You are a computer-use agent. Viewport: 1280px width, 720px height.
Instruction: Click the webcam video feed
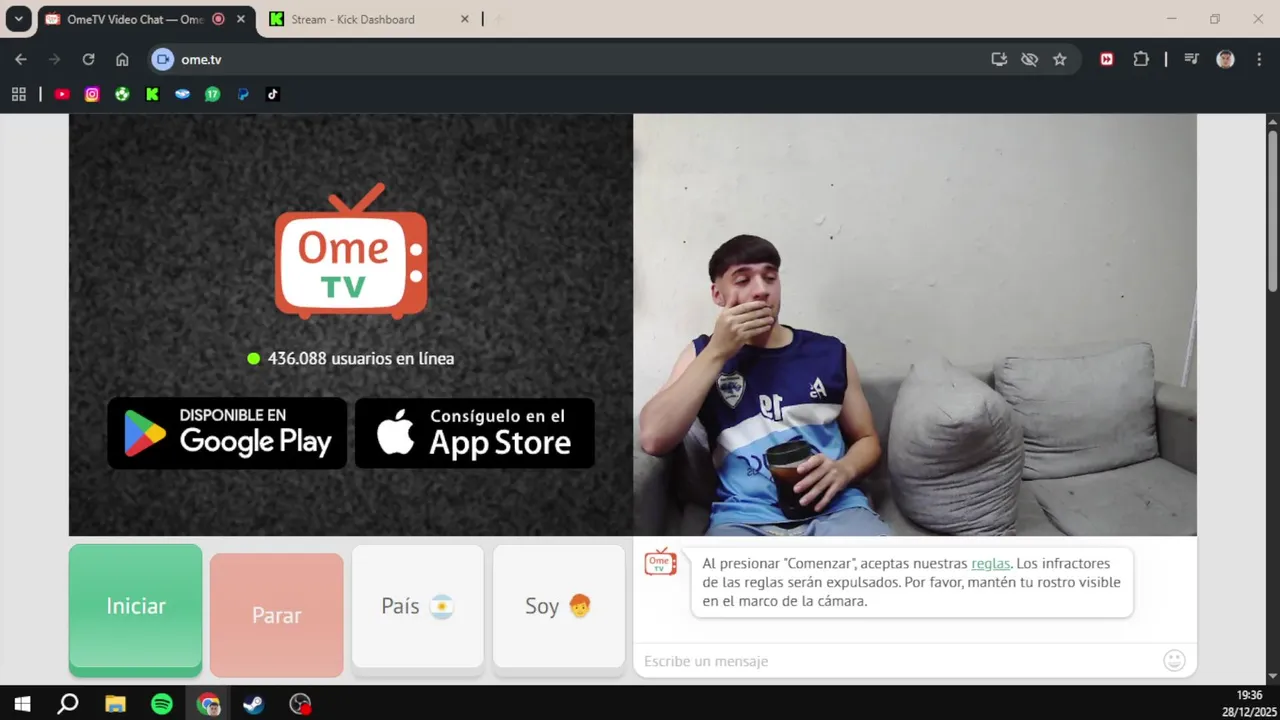pyautogui.click(x=915, y=325)
